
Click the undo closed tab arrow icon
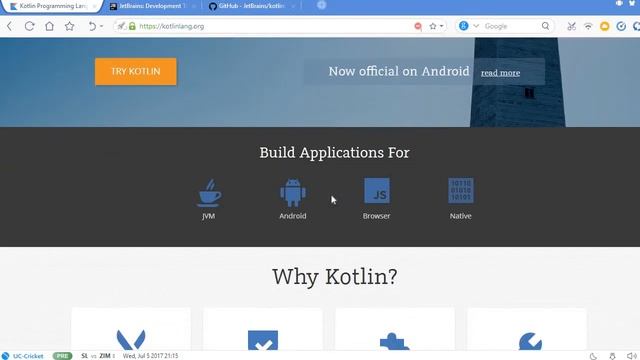(x=92, y=26)
